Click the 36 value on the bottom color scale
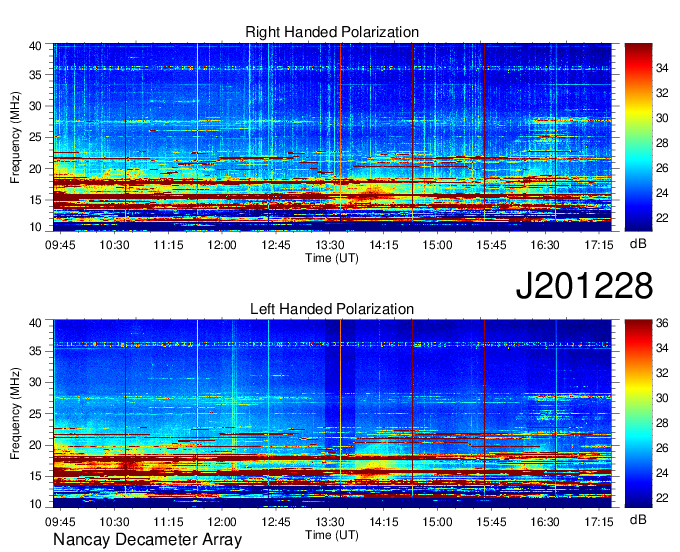Image resolution: width=680 pixels, height=552 pixels. [662, 323]
